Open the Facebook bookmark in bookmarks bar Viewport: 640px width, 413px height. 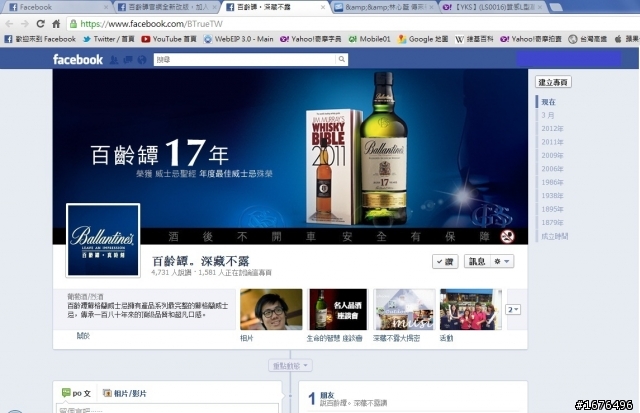pos(40,39)
